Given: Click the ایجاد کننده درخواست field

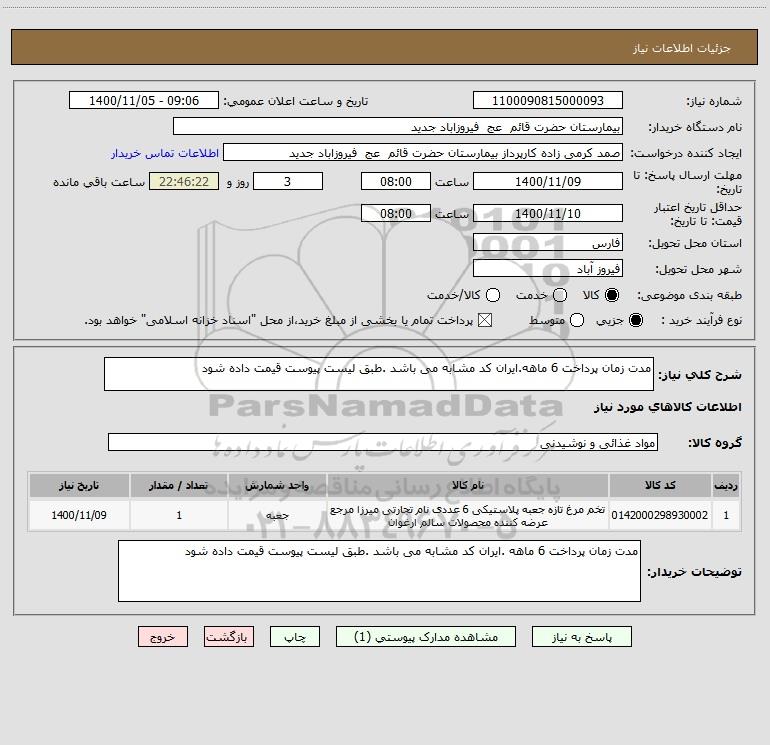Looking at the screenshot, I should pos(423,153).
